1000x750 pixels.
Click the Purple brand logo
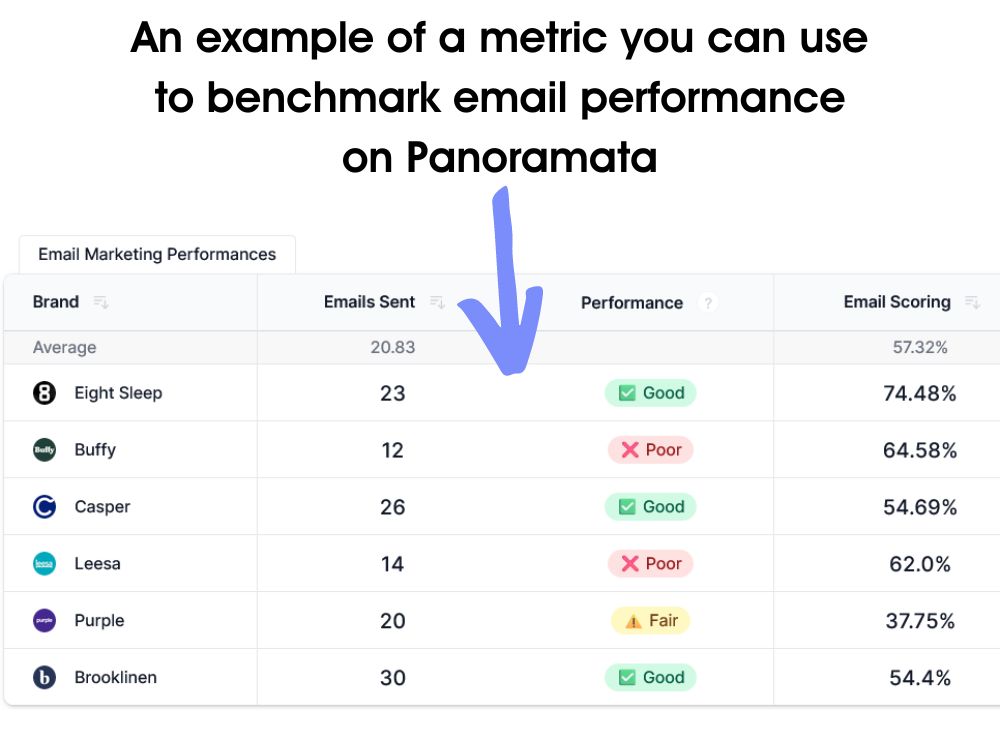pyautogui.click(x=44, y=620)
